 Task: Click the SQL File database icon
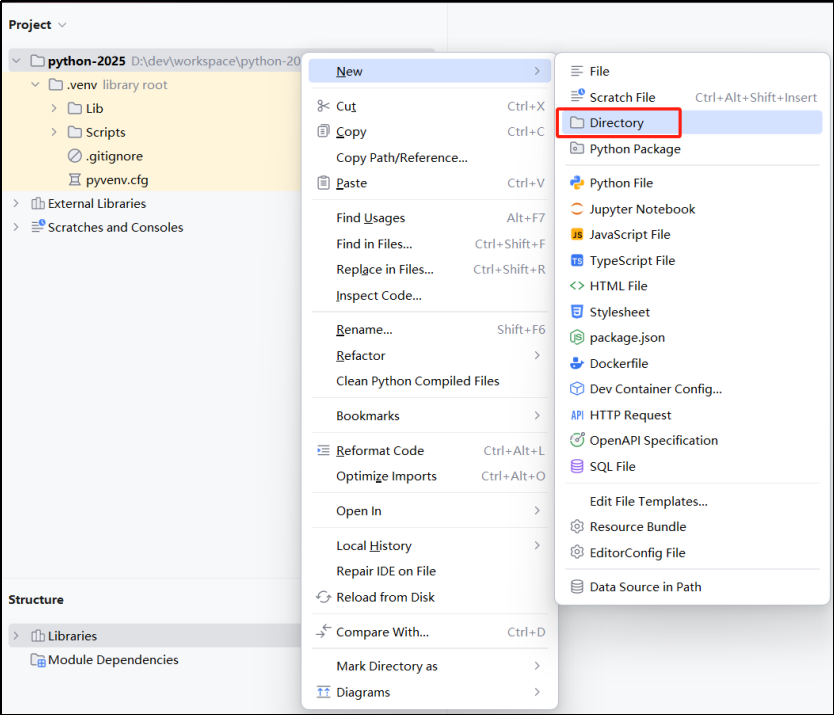(x=577, y=467)
